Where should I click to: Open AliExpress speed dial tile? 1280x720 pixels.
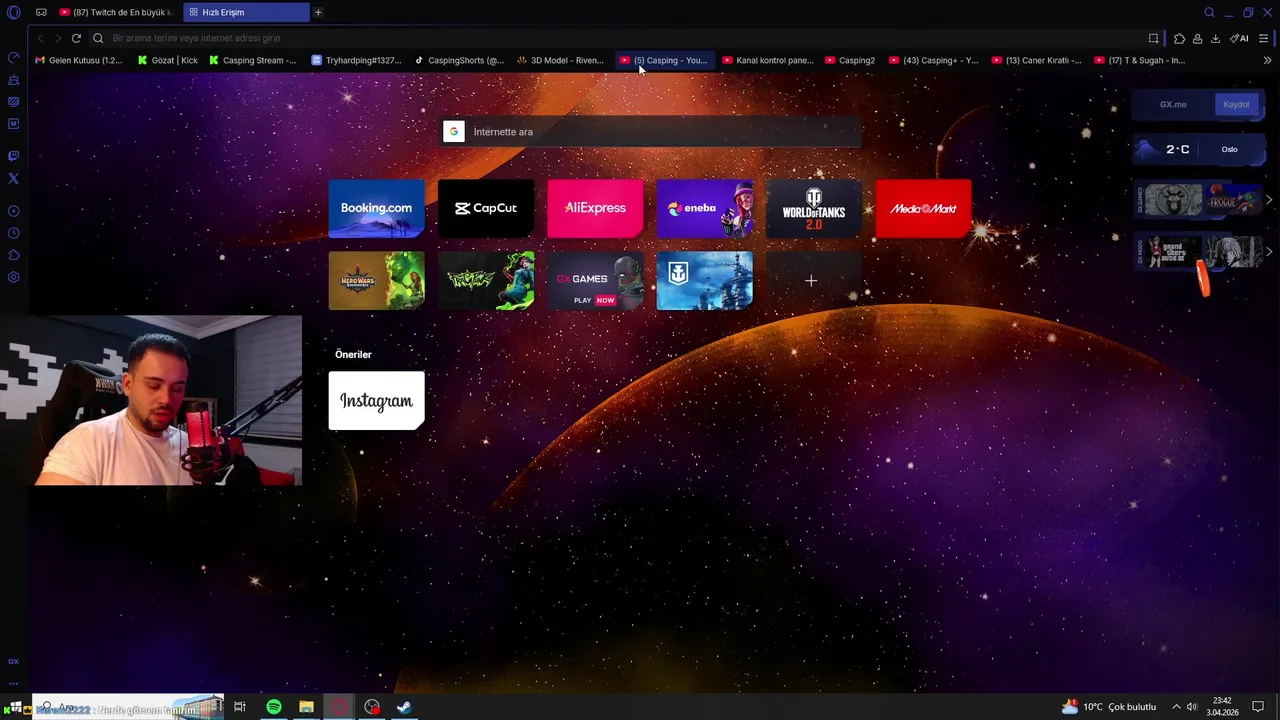point(595,208)
